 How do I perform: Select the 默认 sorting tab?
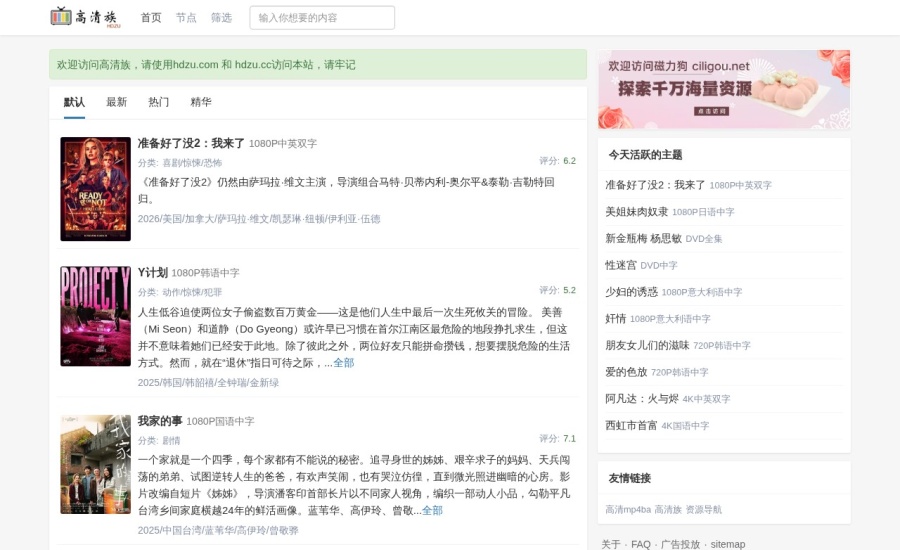[74, 102]
